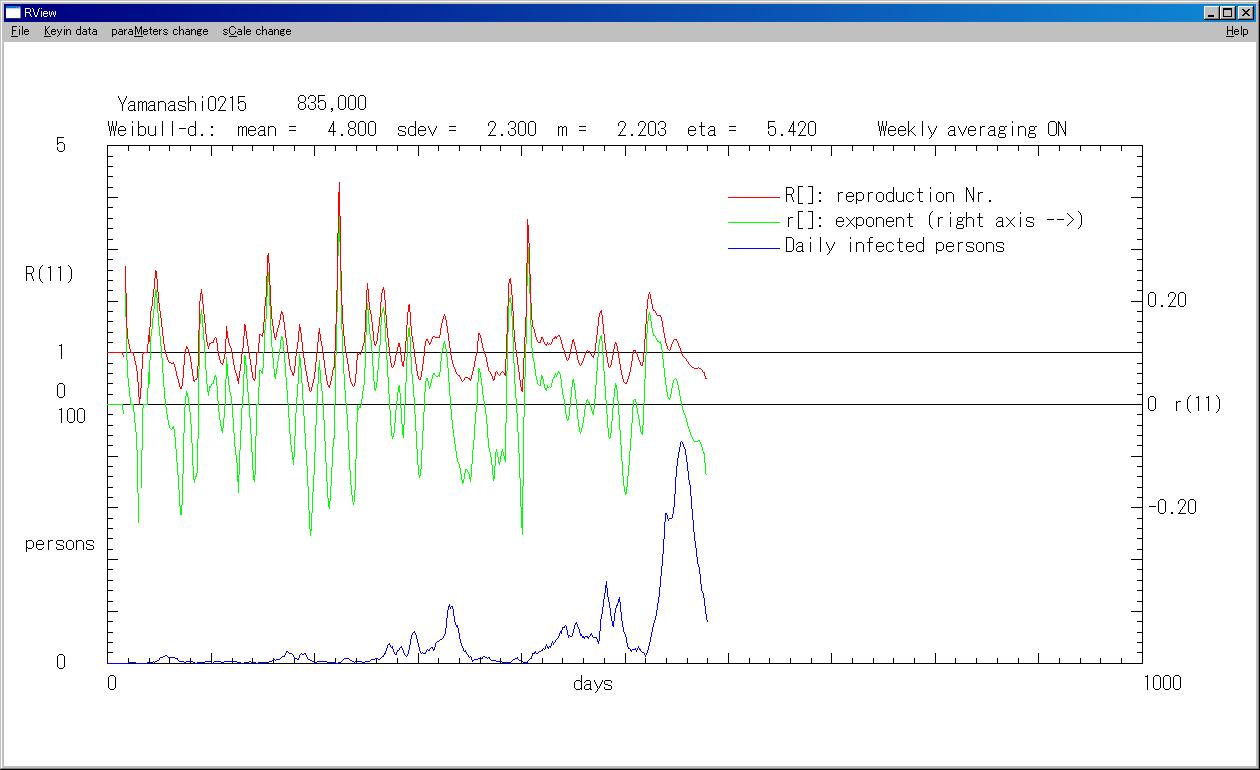Click the green legend line for exponent
This screenshot has height=770, width=1260.
coord(753,221)
